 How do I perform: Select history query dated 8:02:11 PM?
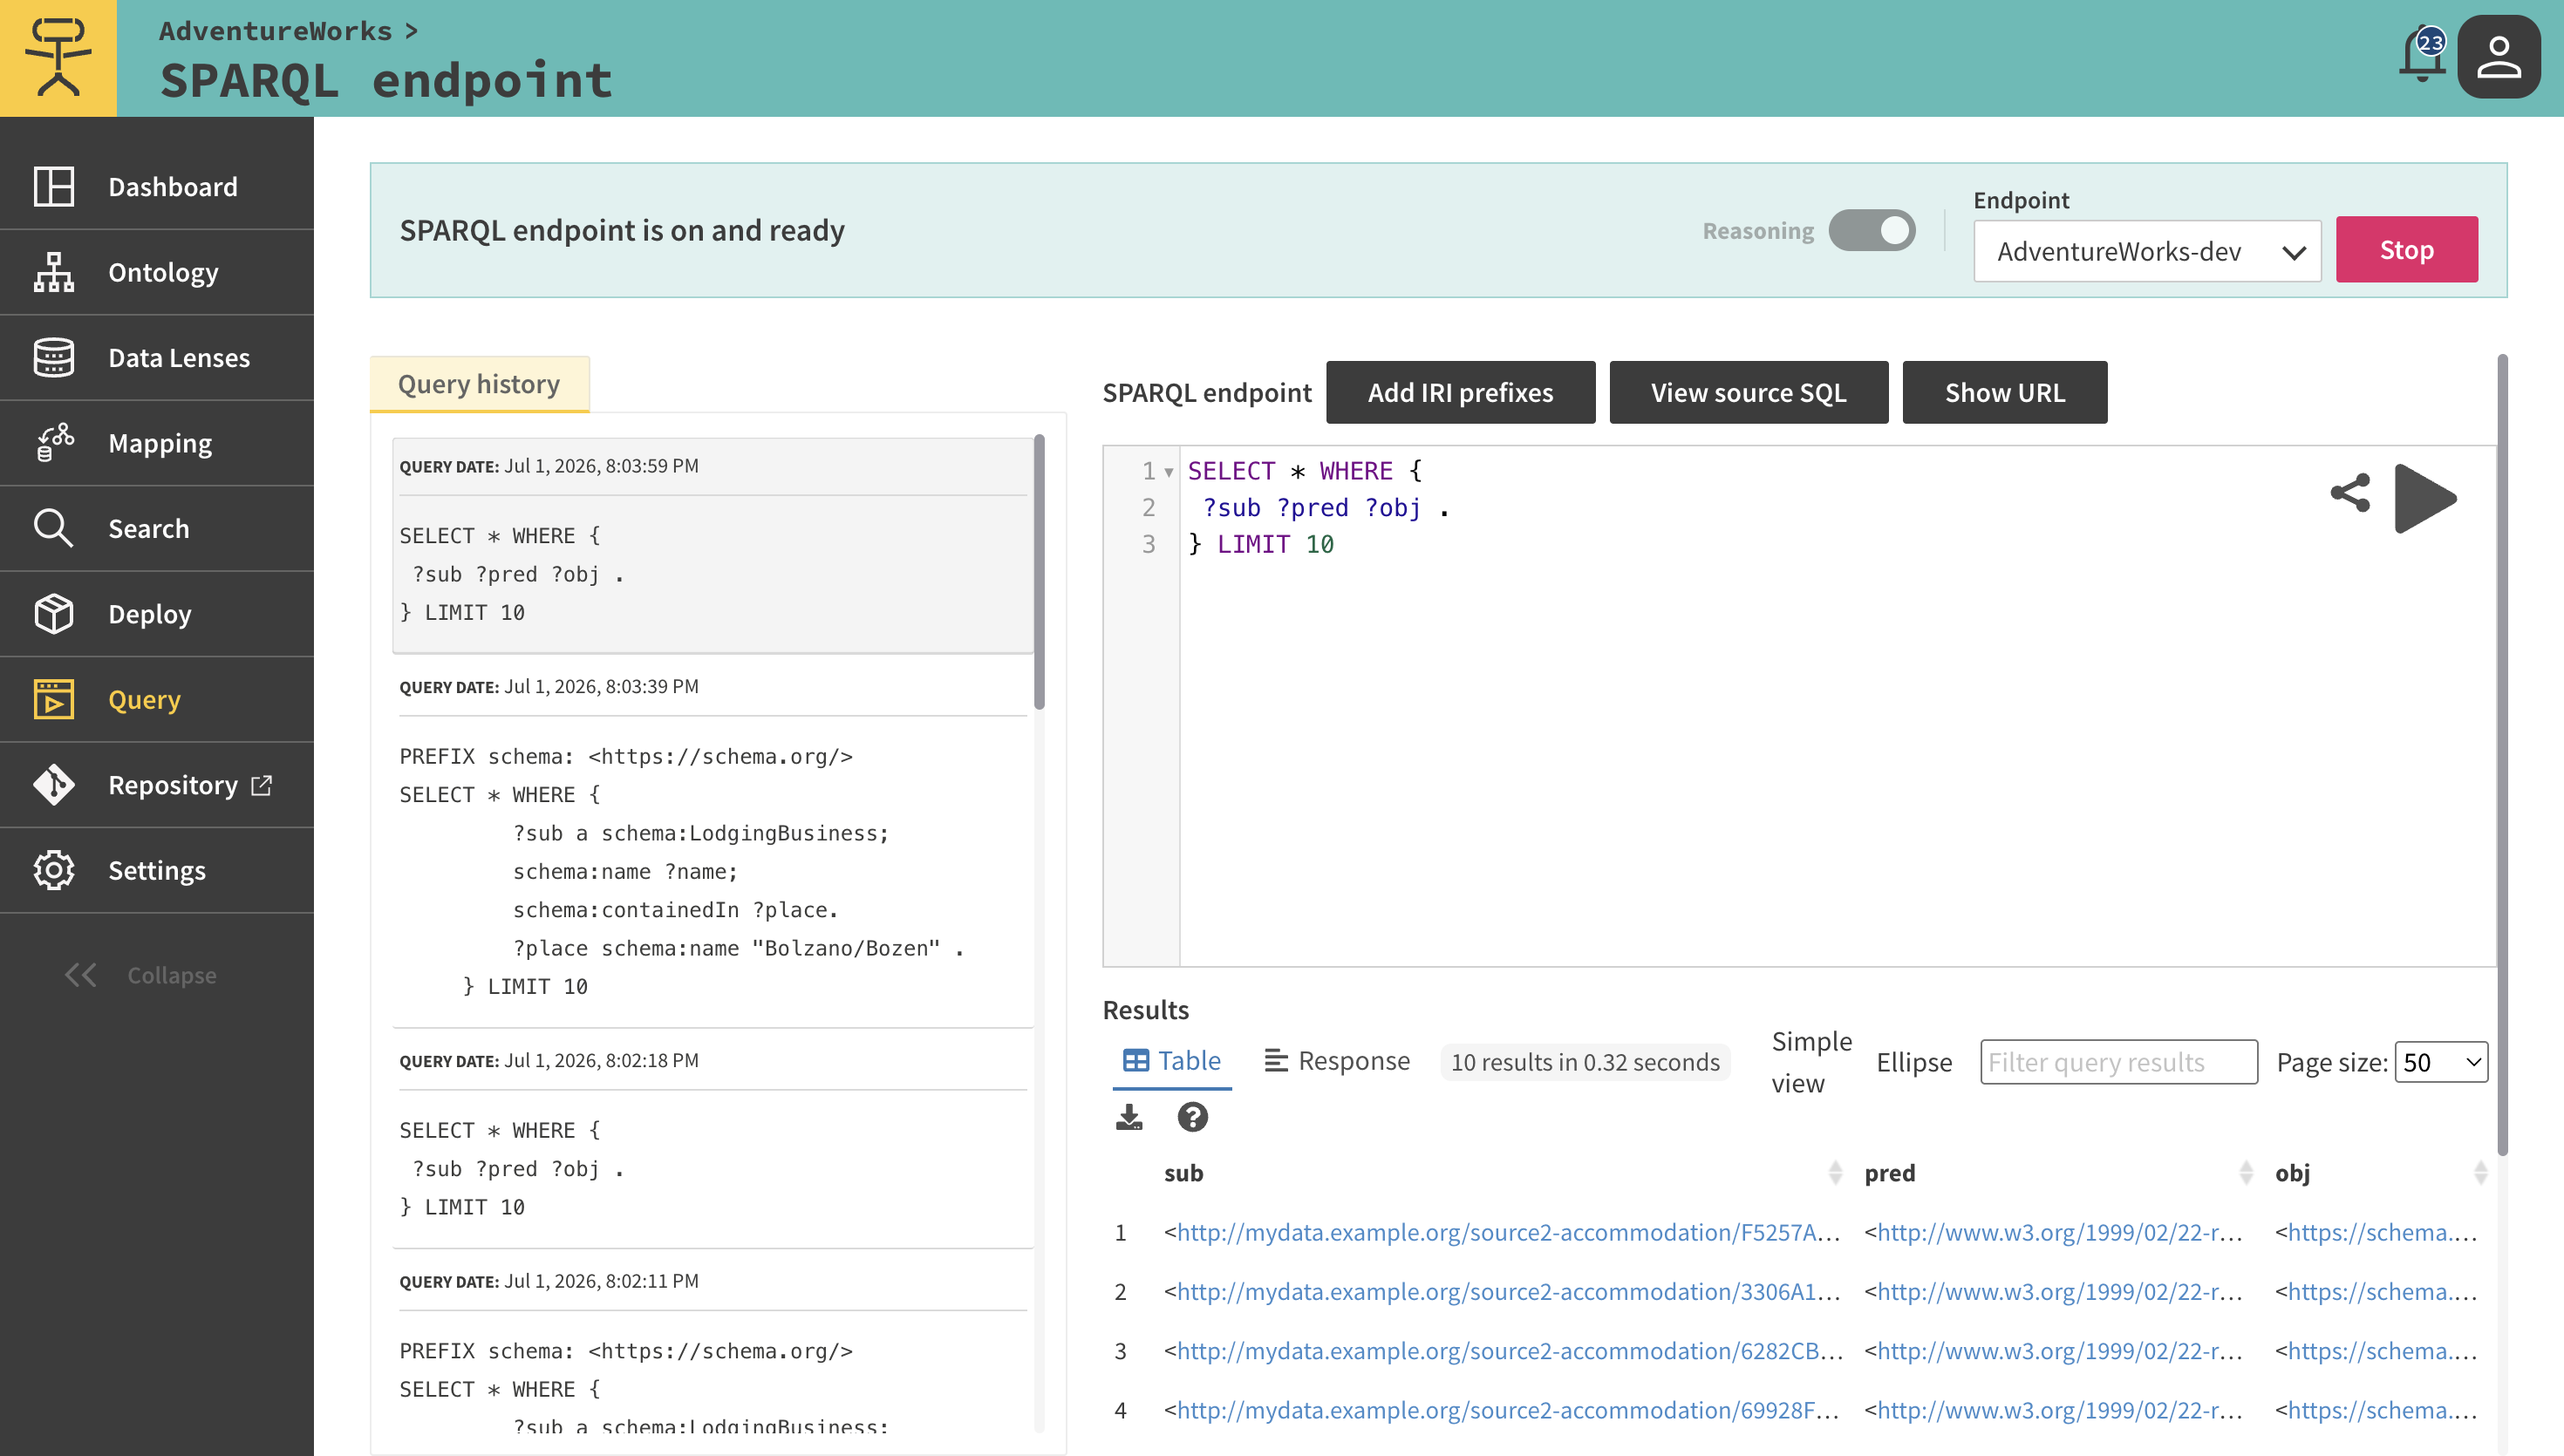coord(713,1343)
